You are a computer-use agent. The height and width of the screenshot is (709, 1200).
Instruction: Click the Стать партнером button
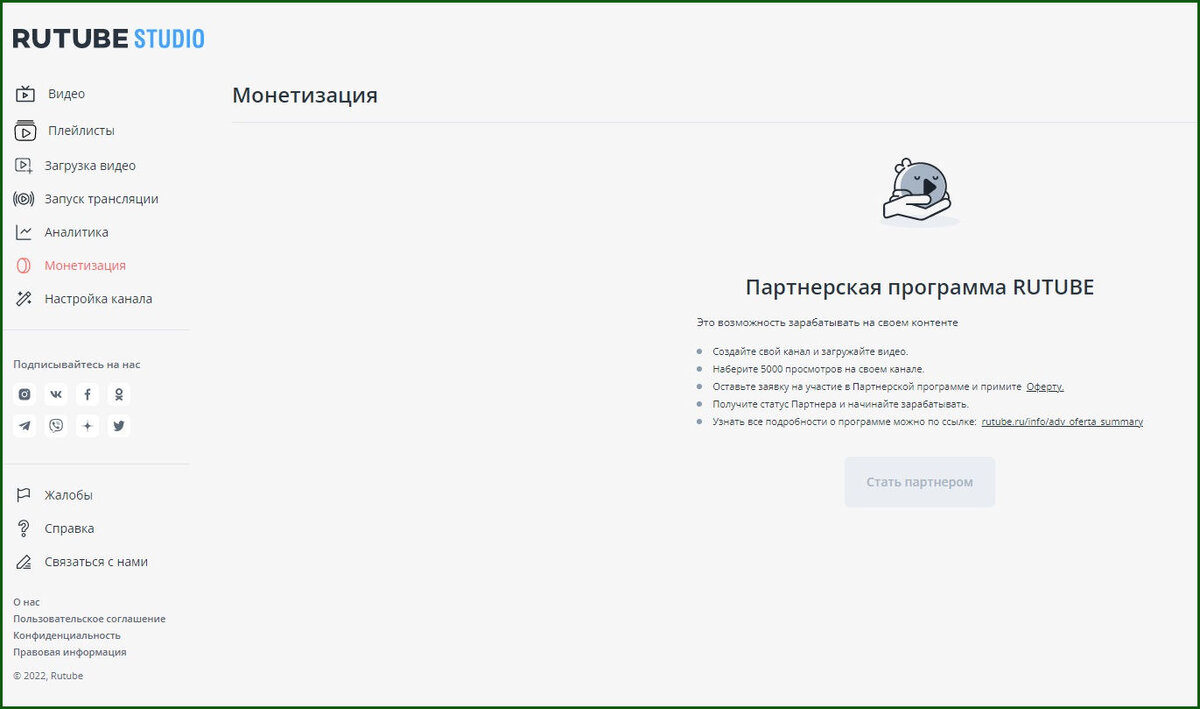click(x=919, y=481)
